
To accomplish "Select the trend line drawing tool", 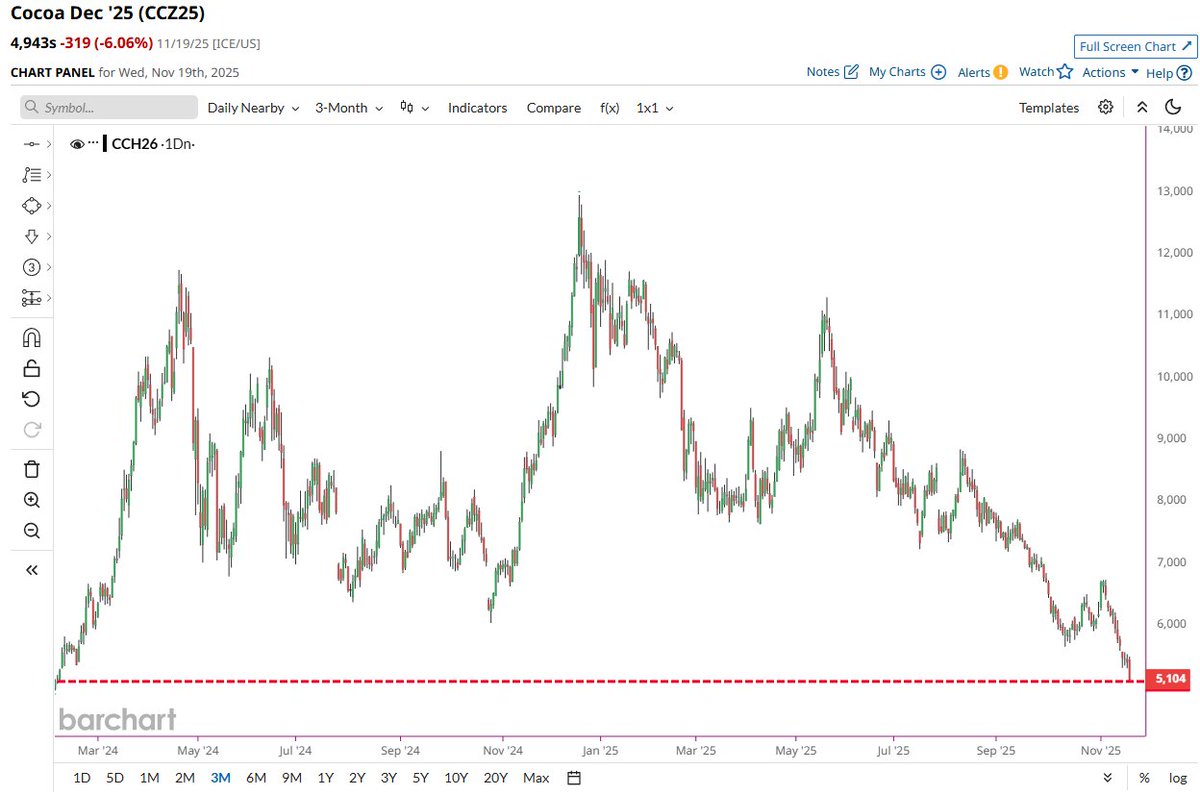I will click(31, 144).
